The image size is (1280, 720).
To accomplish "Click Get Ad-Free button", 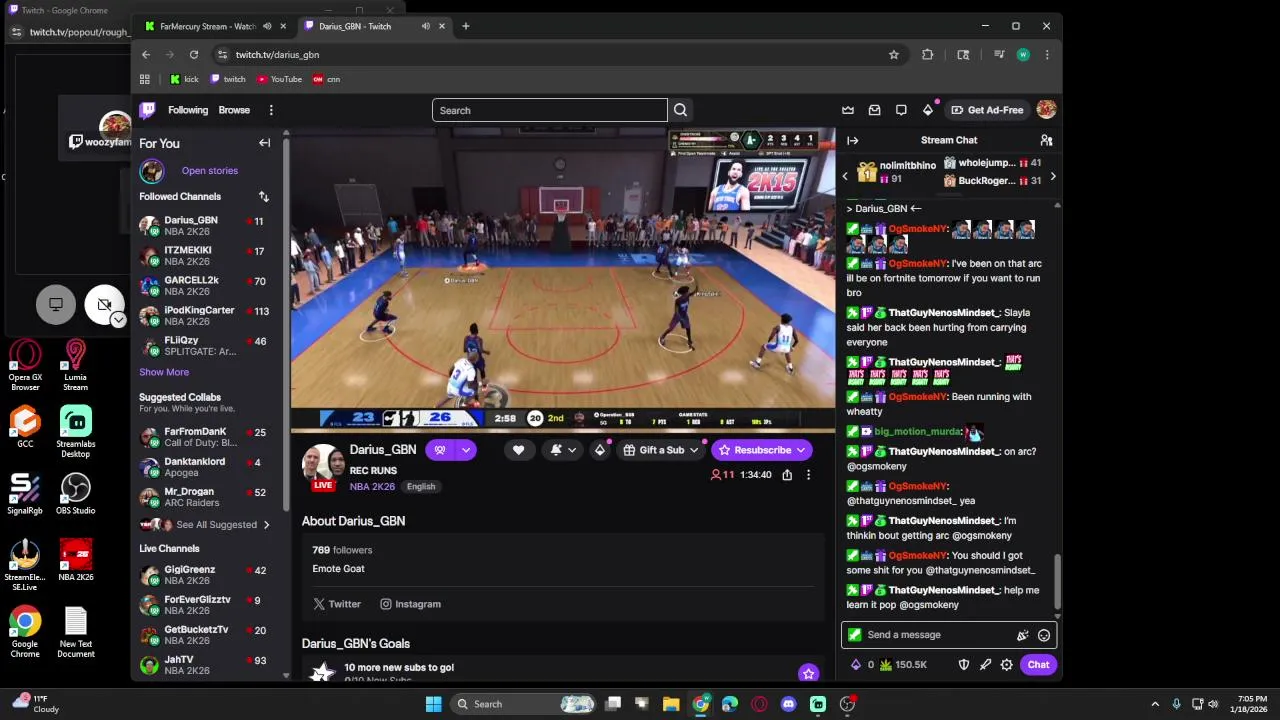I will click(987, 110).
